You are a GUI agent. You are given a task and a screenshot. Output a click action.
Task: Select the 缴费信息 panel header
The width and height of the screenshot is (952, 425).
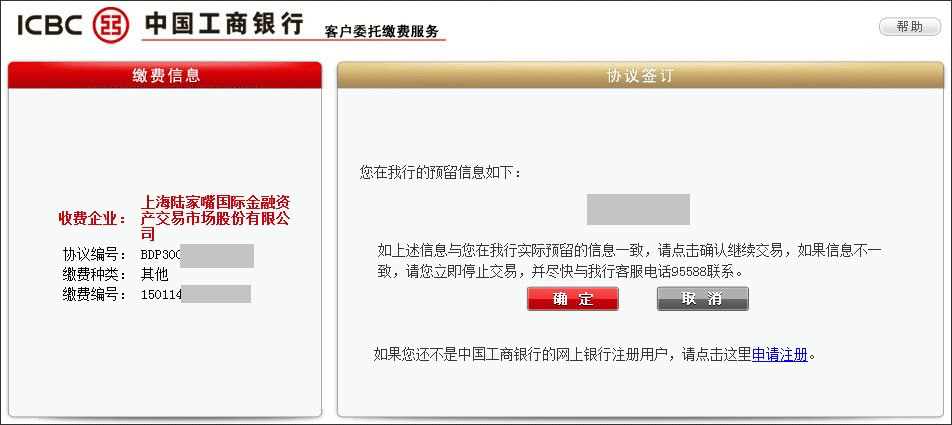[165, 75]
